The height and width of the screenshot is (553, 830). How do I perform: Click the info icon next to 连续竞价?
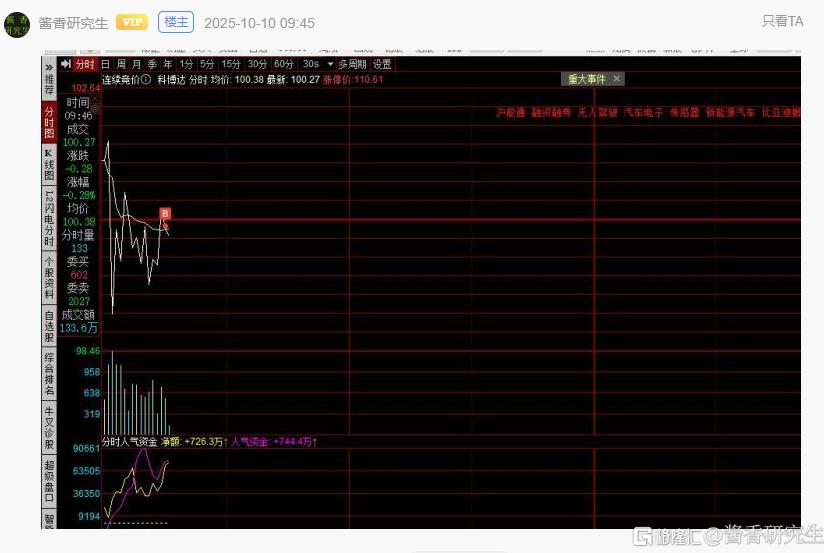(146, 79)
